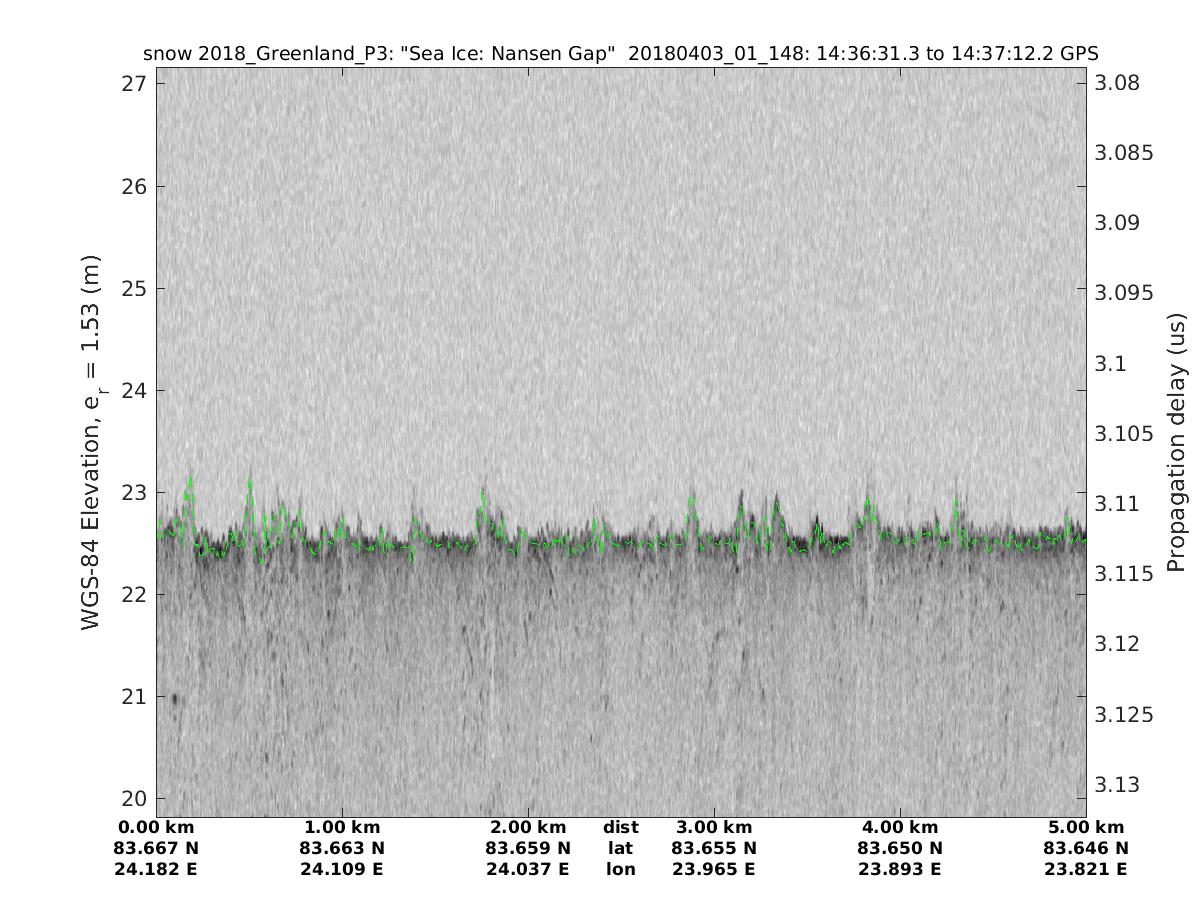The image size is (1200, 900).
Task: Click the "83.655 N" latitude label
Action: [x=714, y=848]
